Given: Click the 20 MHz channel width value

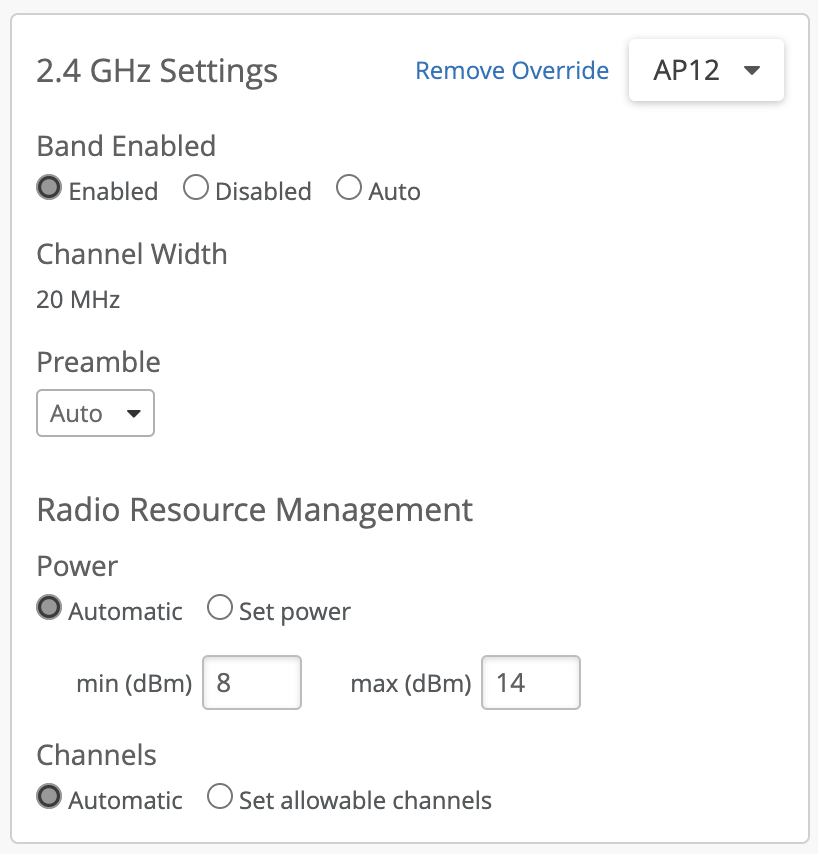Looking at the screenshot, I should [78, 299].
